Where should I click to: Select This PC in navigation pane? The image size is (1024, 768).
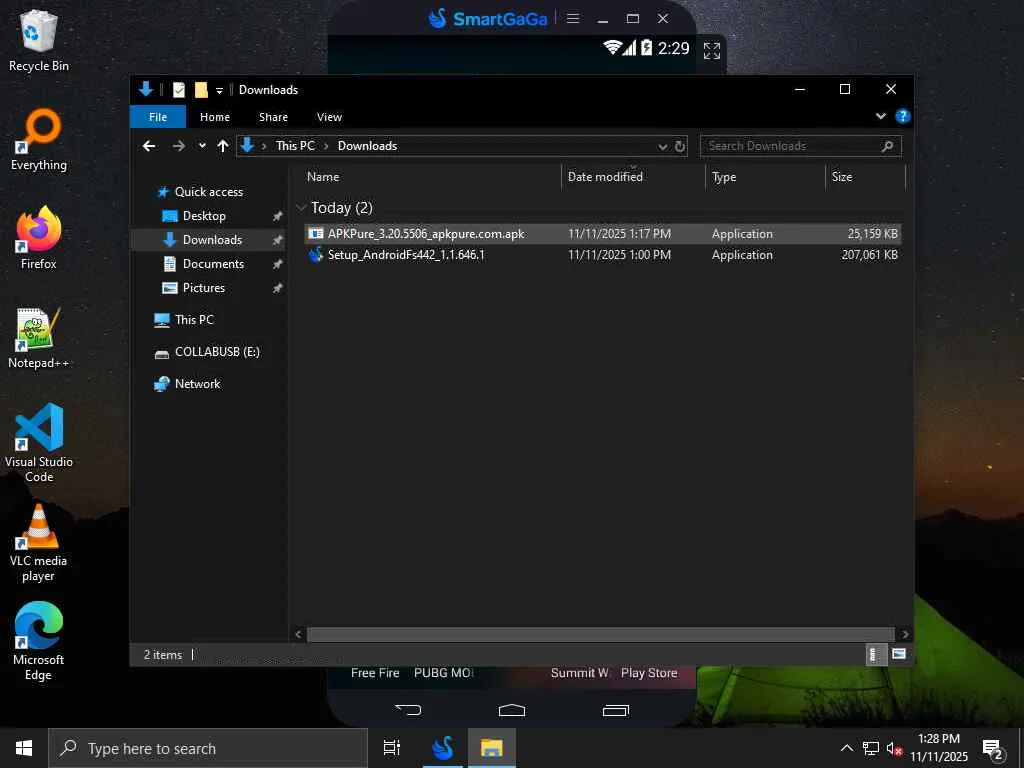tap(194, 319)
